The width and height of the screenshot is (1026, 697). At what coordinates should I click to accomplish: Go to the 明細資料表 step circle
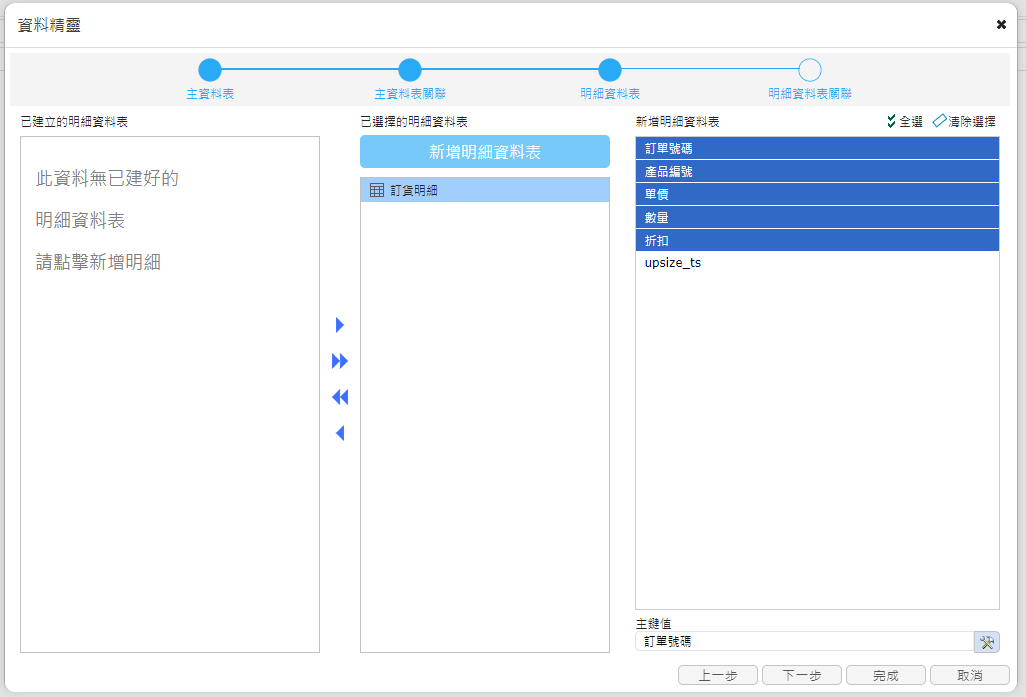tap(610, 69)
